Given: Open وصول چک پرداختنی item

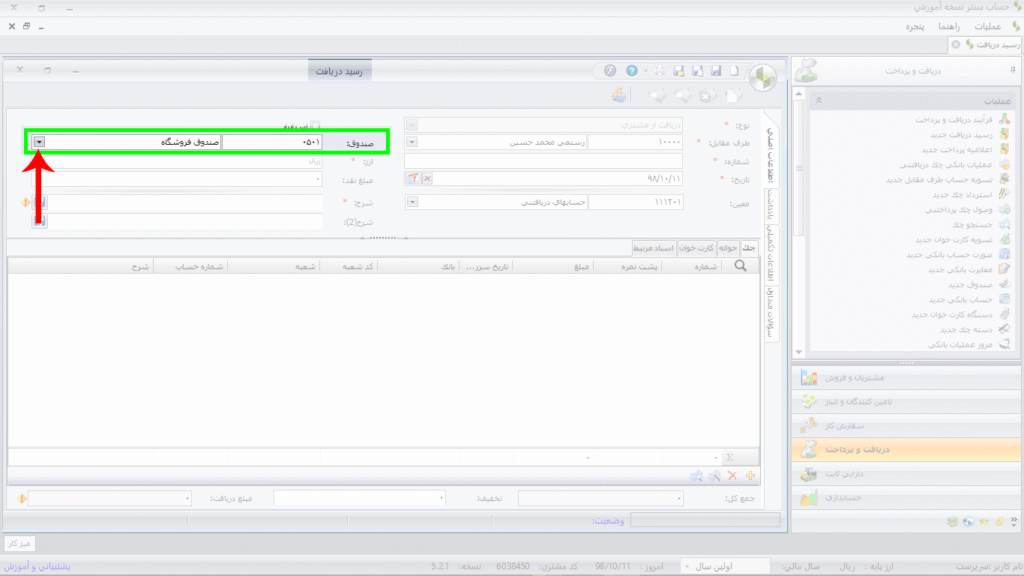Looking at the screenshot, I should 959,210.
